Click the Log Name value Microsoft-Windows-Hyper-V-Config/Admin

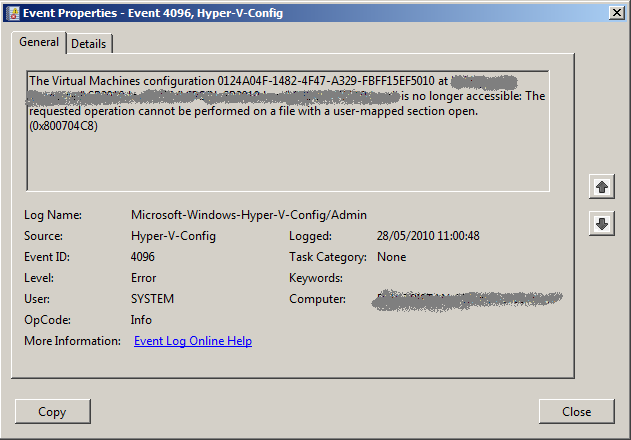pyautogui.click(x=248, y=215)
